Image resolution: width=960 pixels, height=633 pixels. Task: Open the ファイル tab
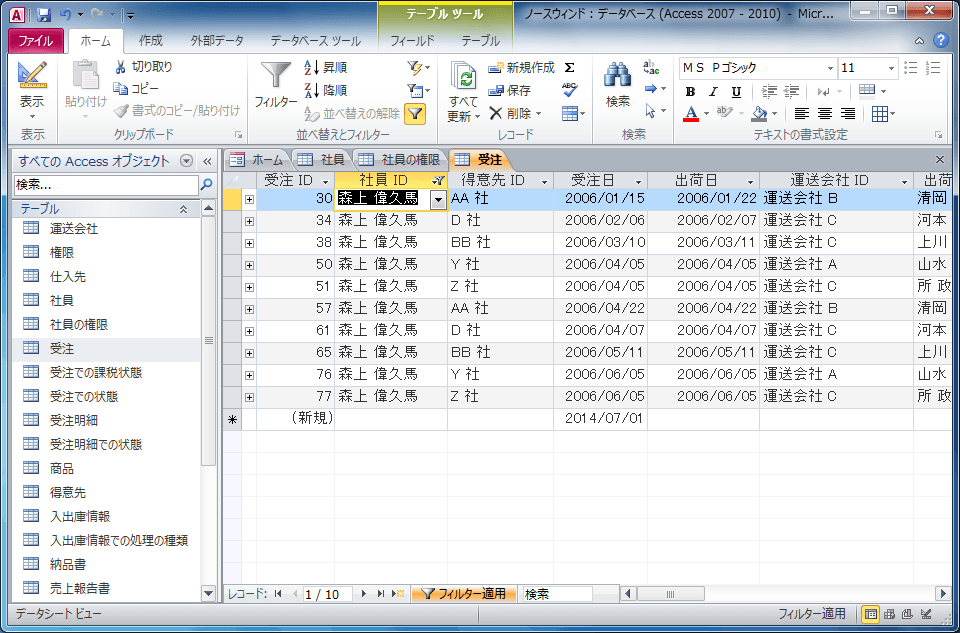pyautogui.click(x=36, y=41)
